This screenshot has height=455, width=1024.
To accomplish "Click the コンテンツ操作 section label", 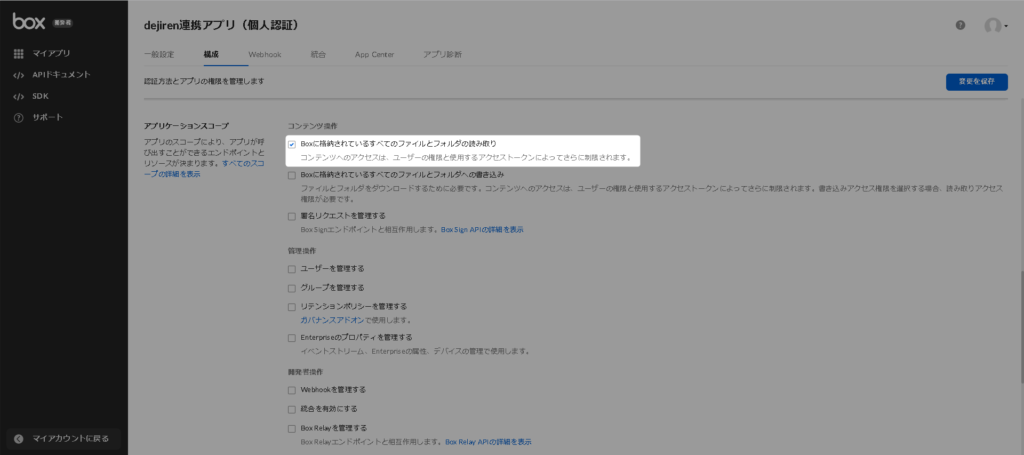I will tap(312, 125).
